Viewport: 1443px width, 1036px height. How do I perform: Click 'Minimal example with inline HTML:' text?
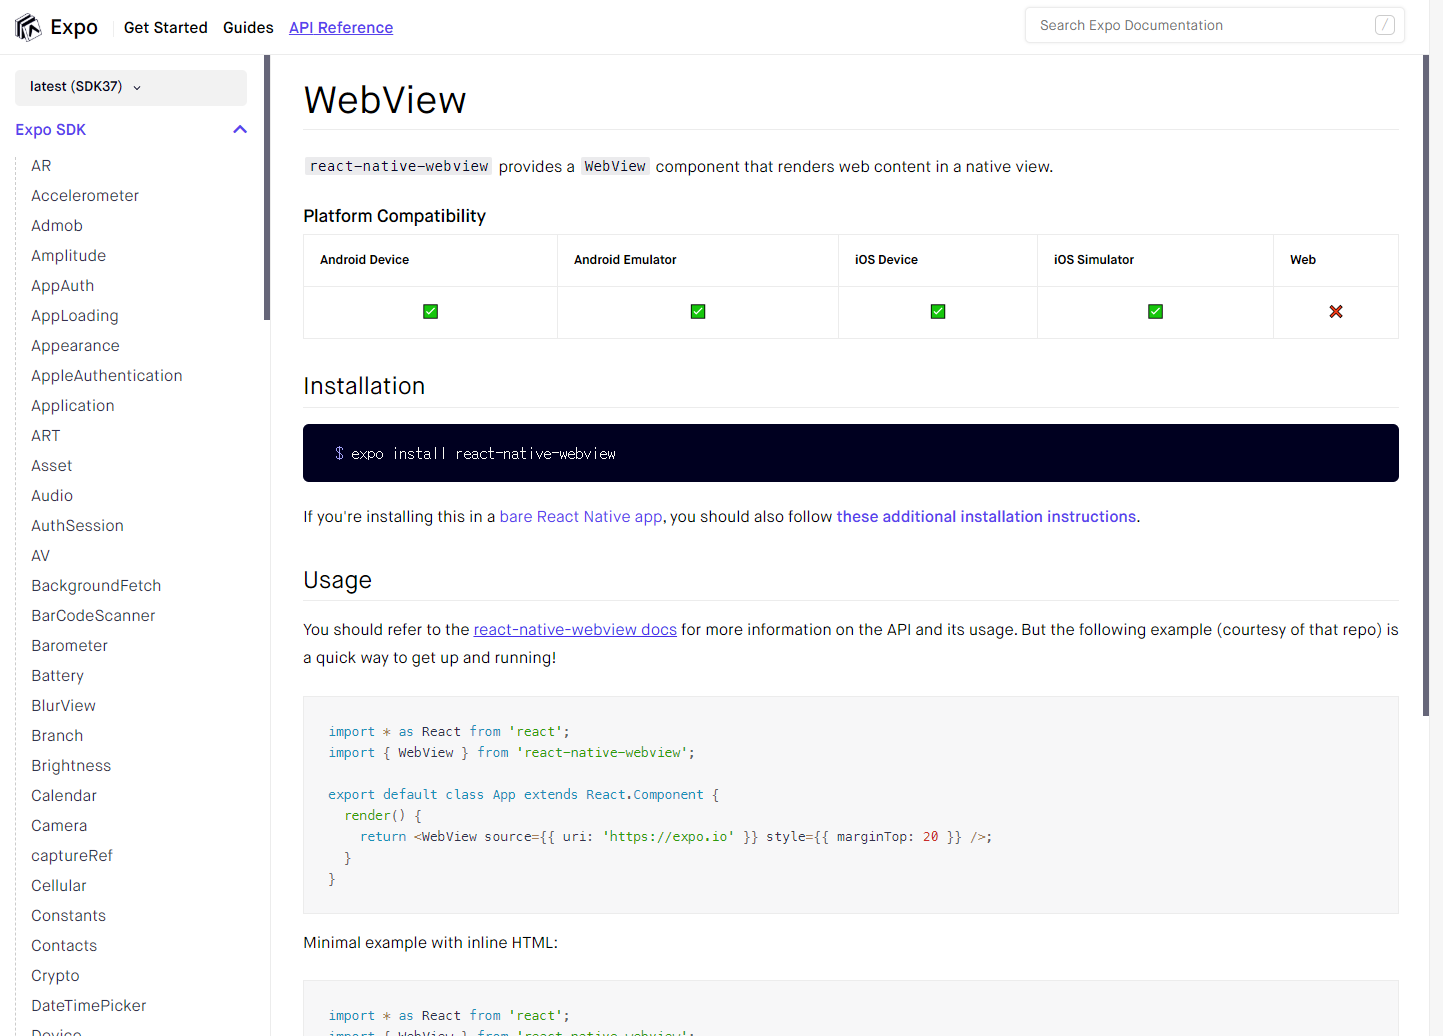point(431,943)
